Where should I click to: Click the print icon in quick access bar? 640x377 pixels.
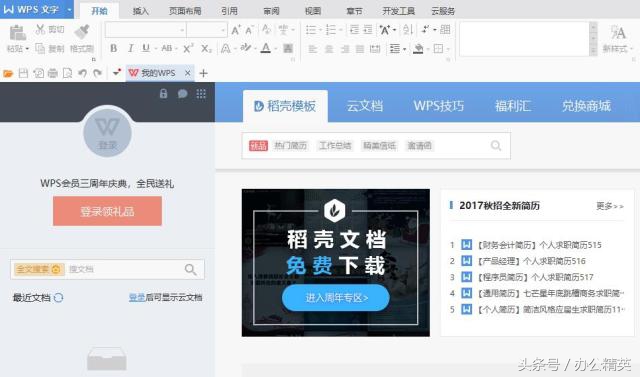(53, 73)
